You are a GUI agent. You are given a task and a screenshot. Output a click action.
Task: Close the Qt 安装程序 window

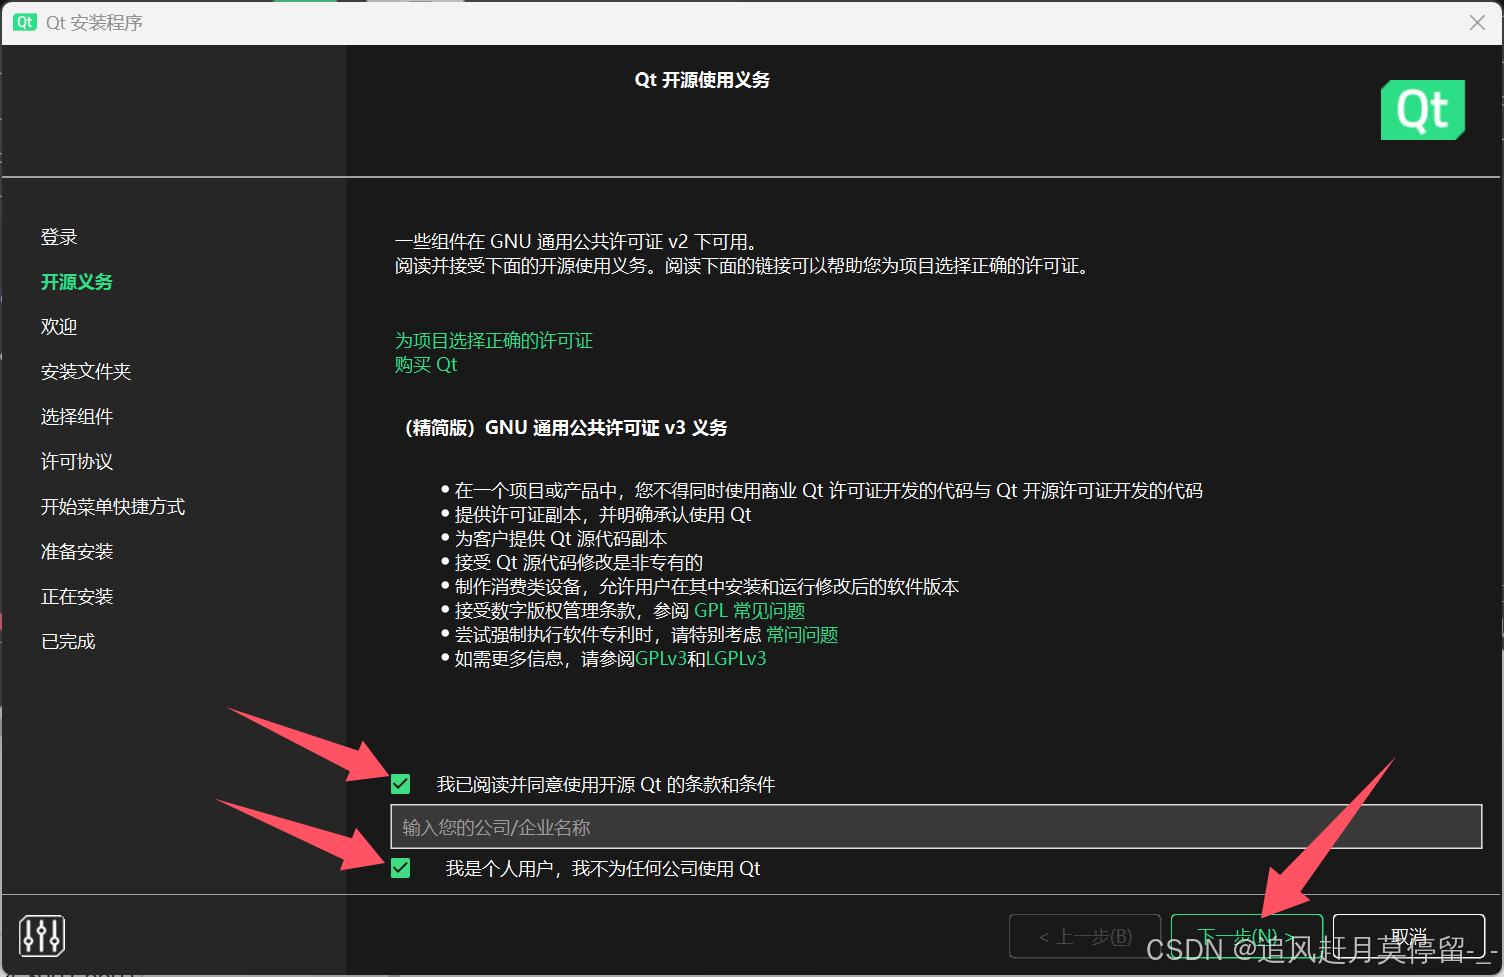pyautogui.click(x=1477, y=22)
